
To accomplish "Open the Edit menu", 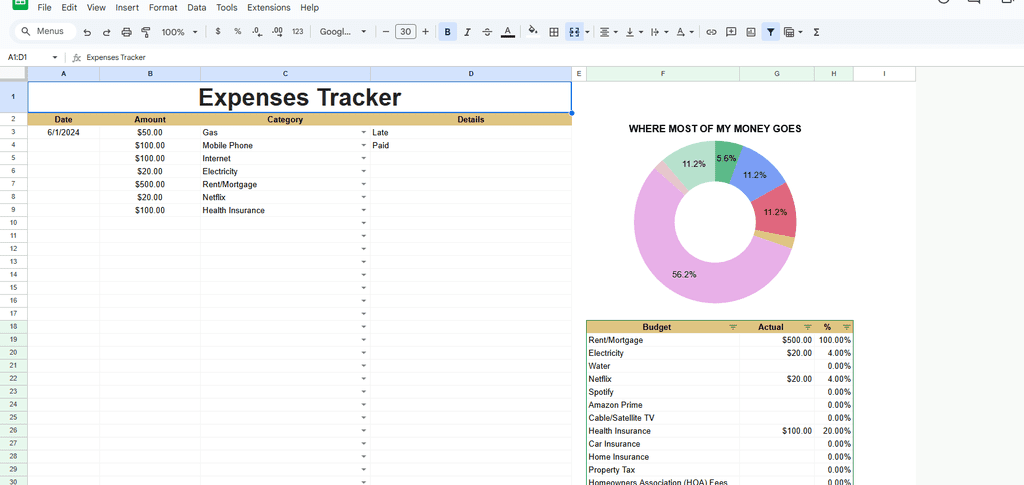I will click(x=69, y=8).
